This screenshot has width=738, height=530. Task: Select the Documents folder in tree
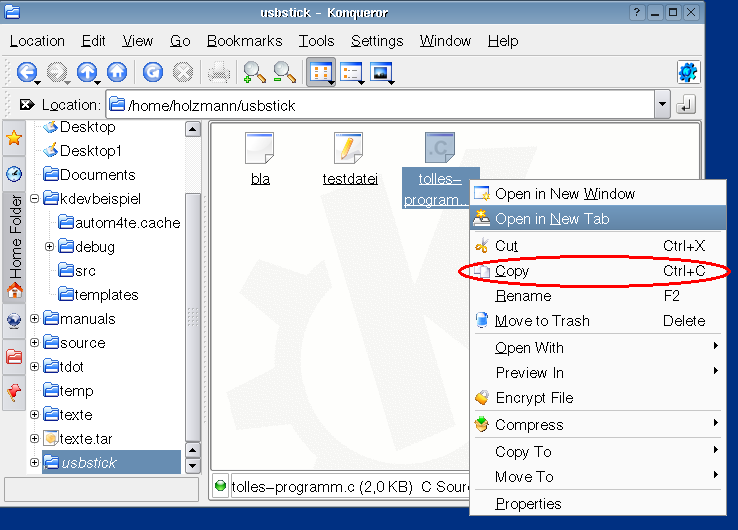[89, 175]
